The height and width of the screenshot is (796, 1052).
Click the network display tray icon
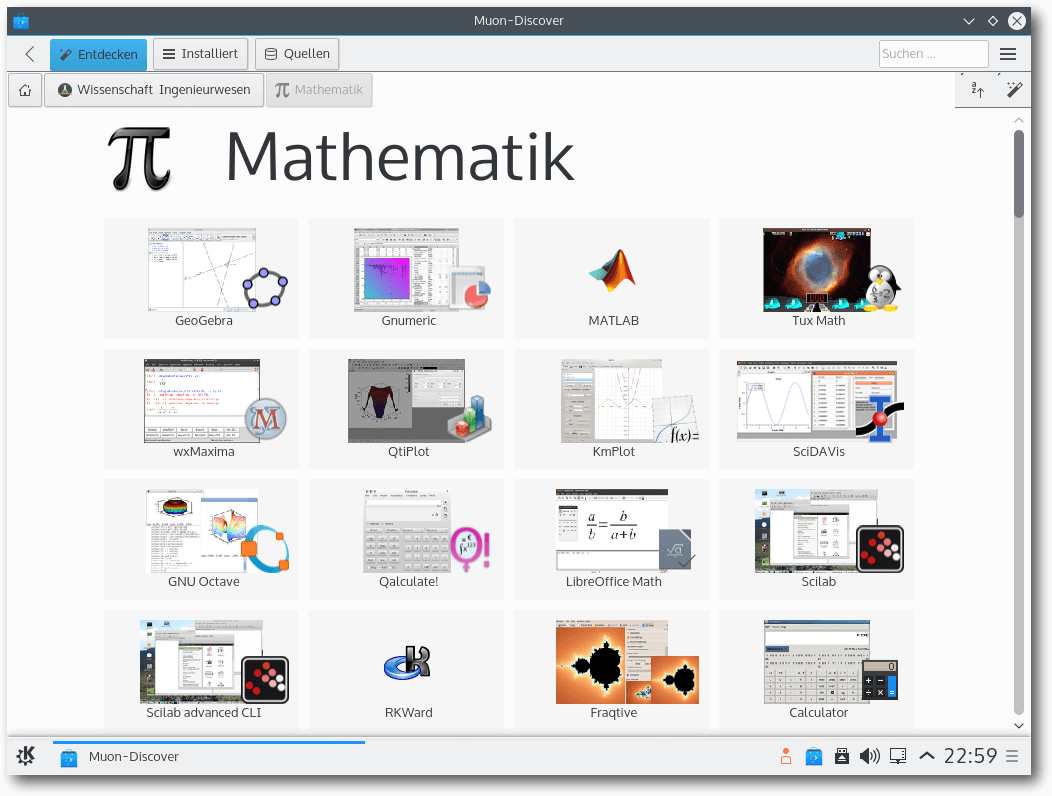pos(898,756)
